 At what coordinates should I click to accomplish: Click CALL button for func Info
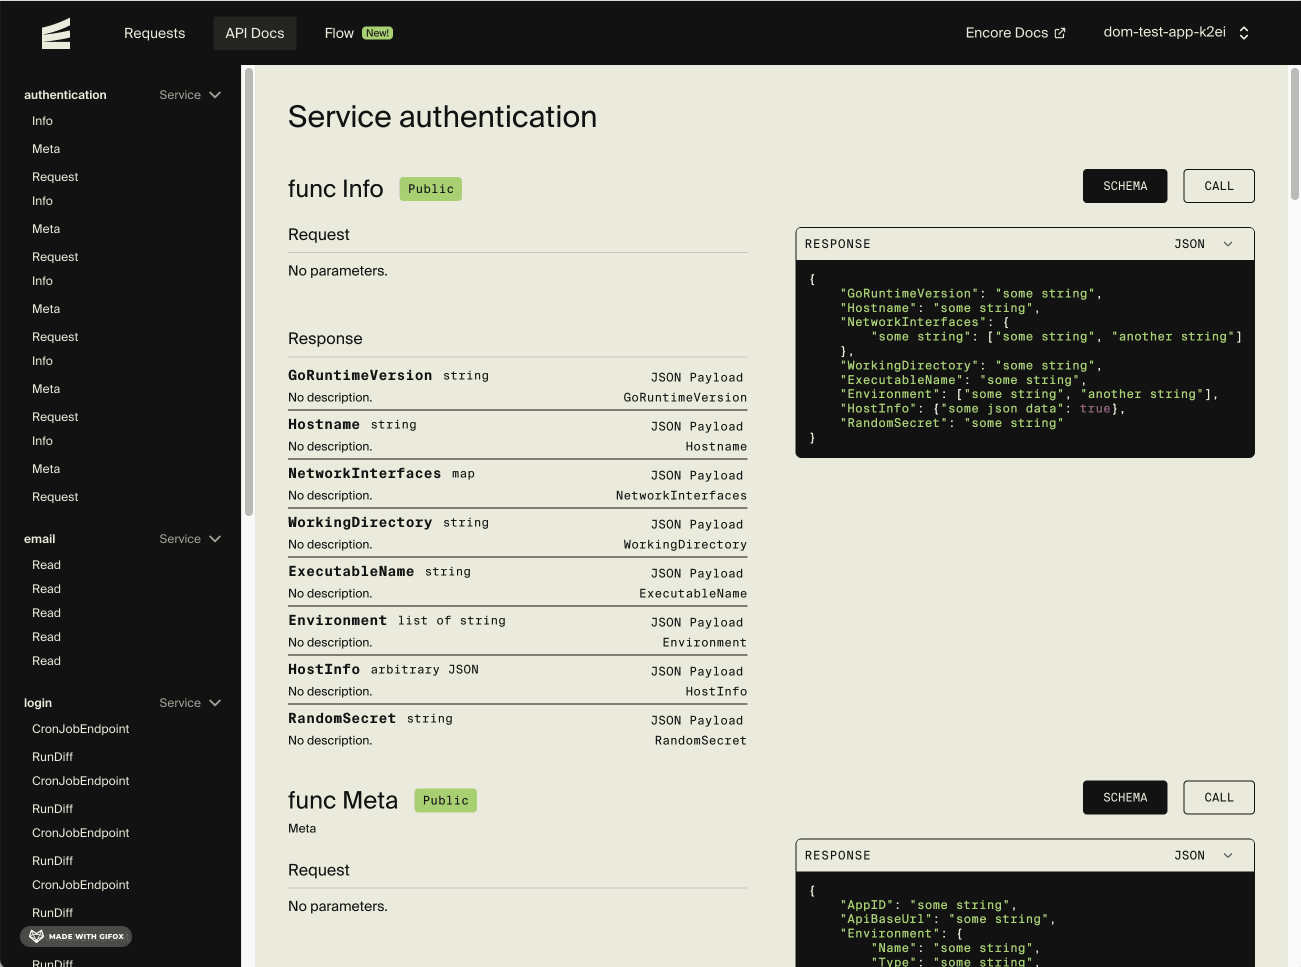[x=1219, y=186]
